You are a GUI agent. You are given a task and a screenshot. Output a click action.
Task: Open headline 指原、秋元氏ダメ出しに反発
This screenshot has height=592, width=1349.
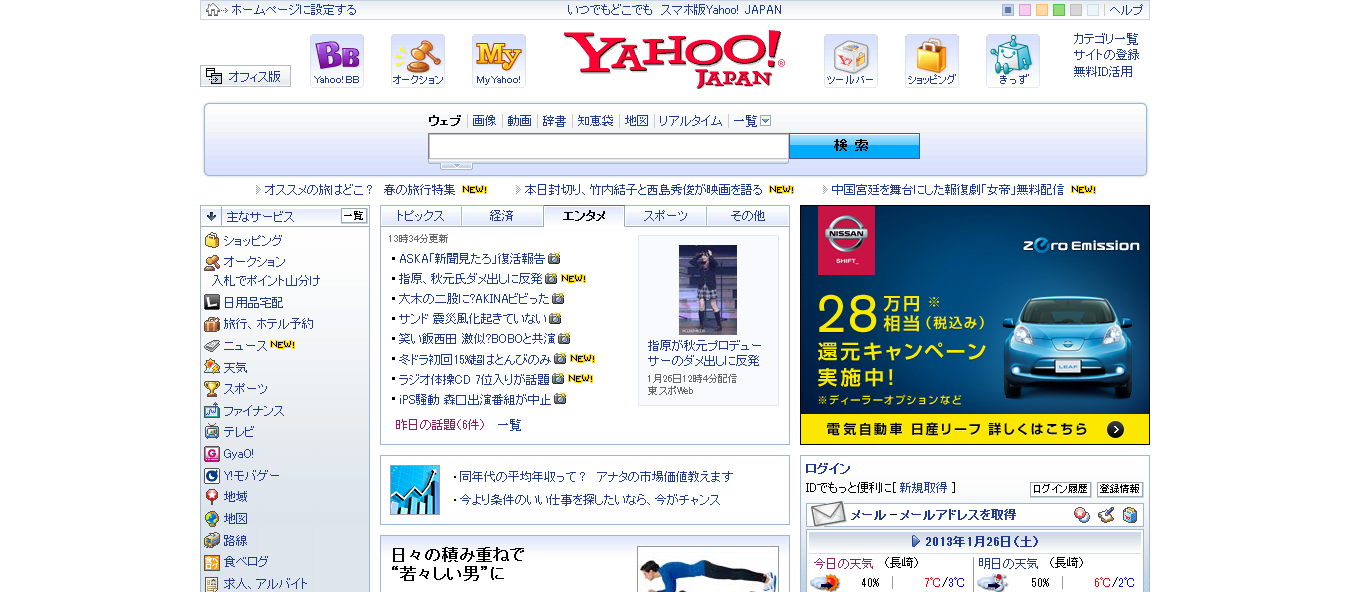(x=471, y=278)
